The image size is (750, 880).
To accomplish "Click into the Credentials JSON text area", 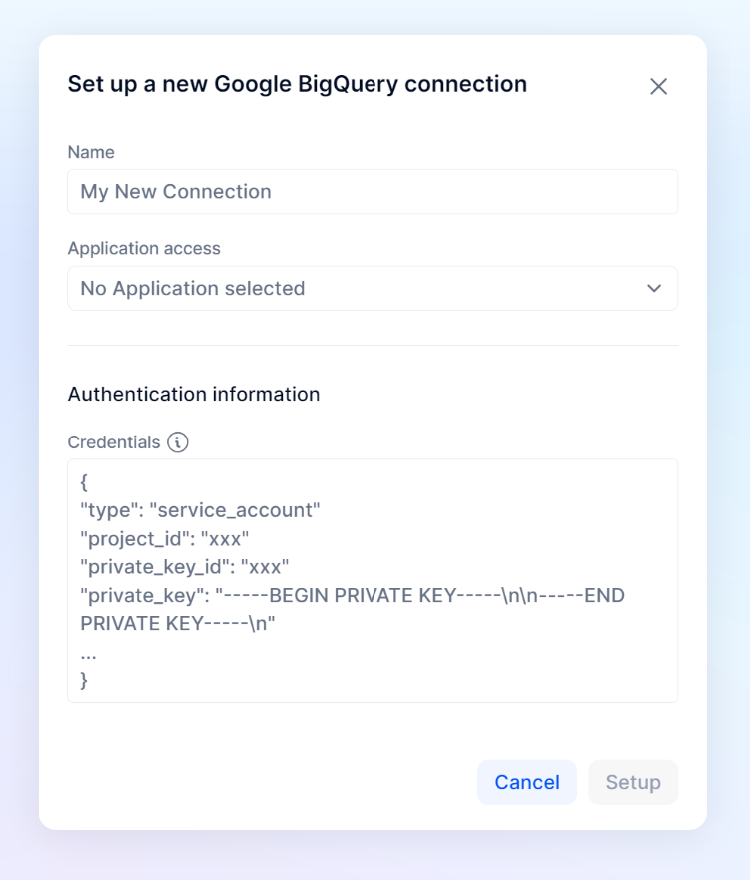I will click(x=373, y=580).
